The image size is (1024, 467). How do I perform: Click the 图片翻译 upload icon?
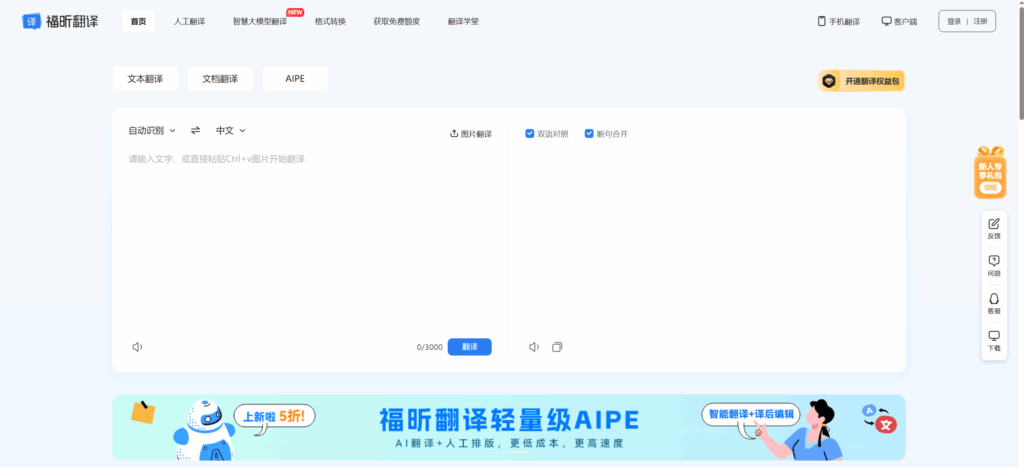[x=454, y=133]
